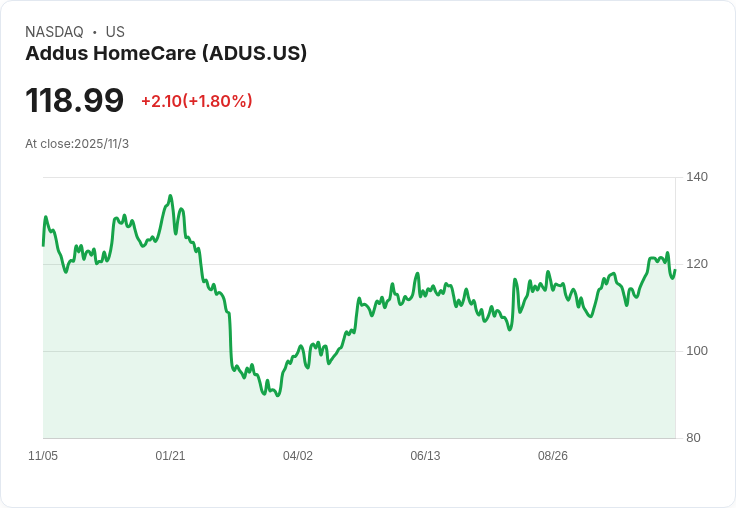
Task: Click the 120 y-axis label
Action: [696, 264]
